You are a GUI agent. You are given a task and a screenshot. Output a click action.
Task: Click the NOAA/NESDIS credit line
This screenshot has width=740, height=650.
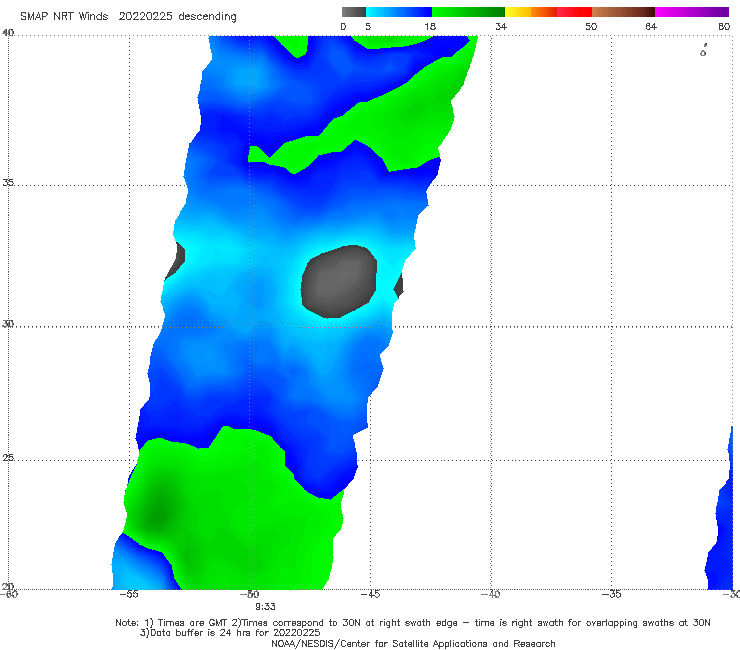point(413,644)
